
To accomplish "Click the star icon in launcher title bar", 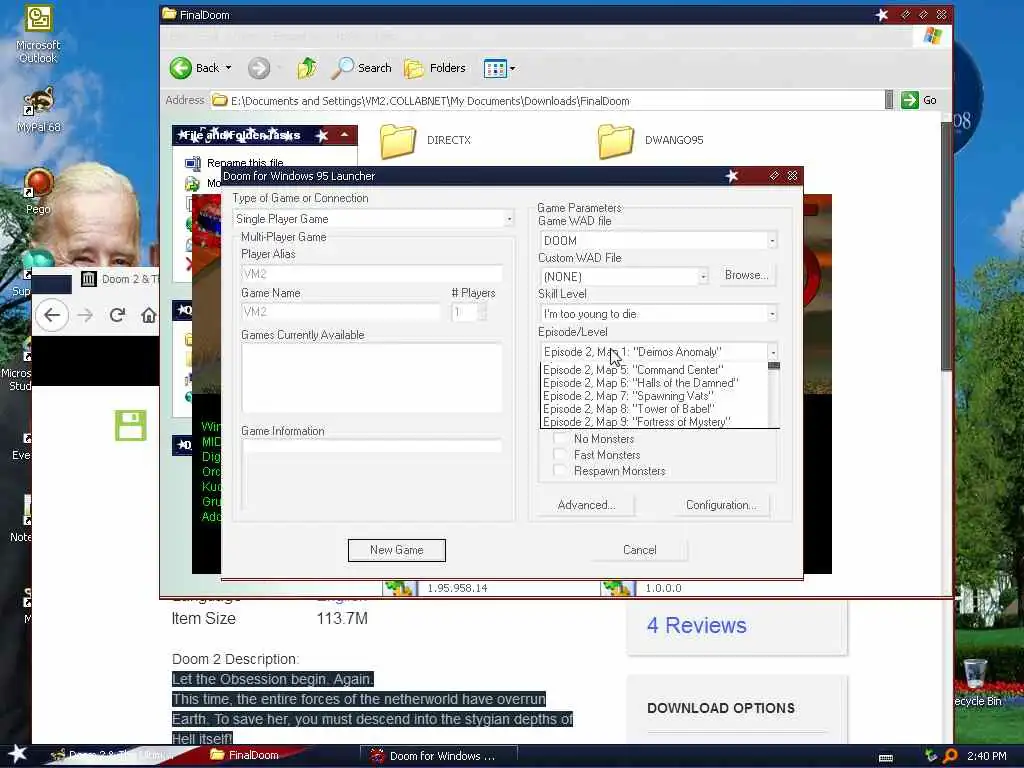I will click(732, 176).
